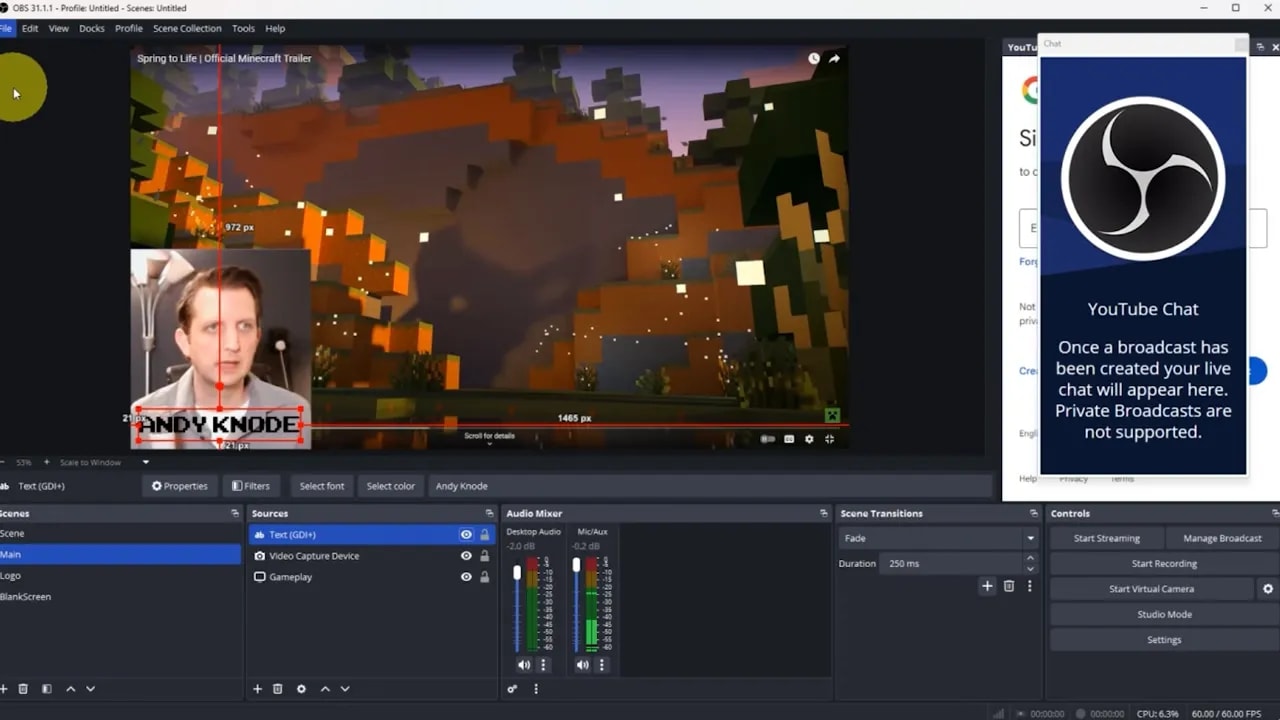Toggle visibility of the Gameplay source
The image size is (1280, 720).
point(465,576)
